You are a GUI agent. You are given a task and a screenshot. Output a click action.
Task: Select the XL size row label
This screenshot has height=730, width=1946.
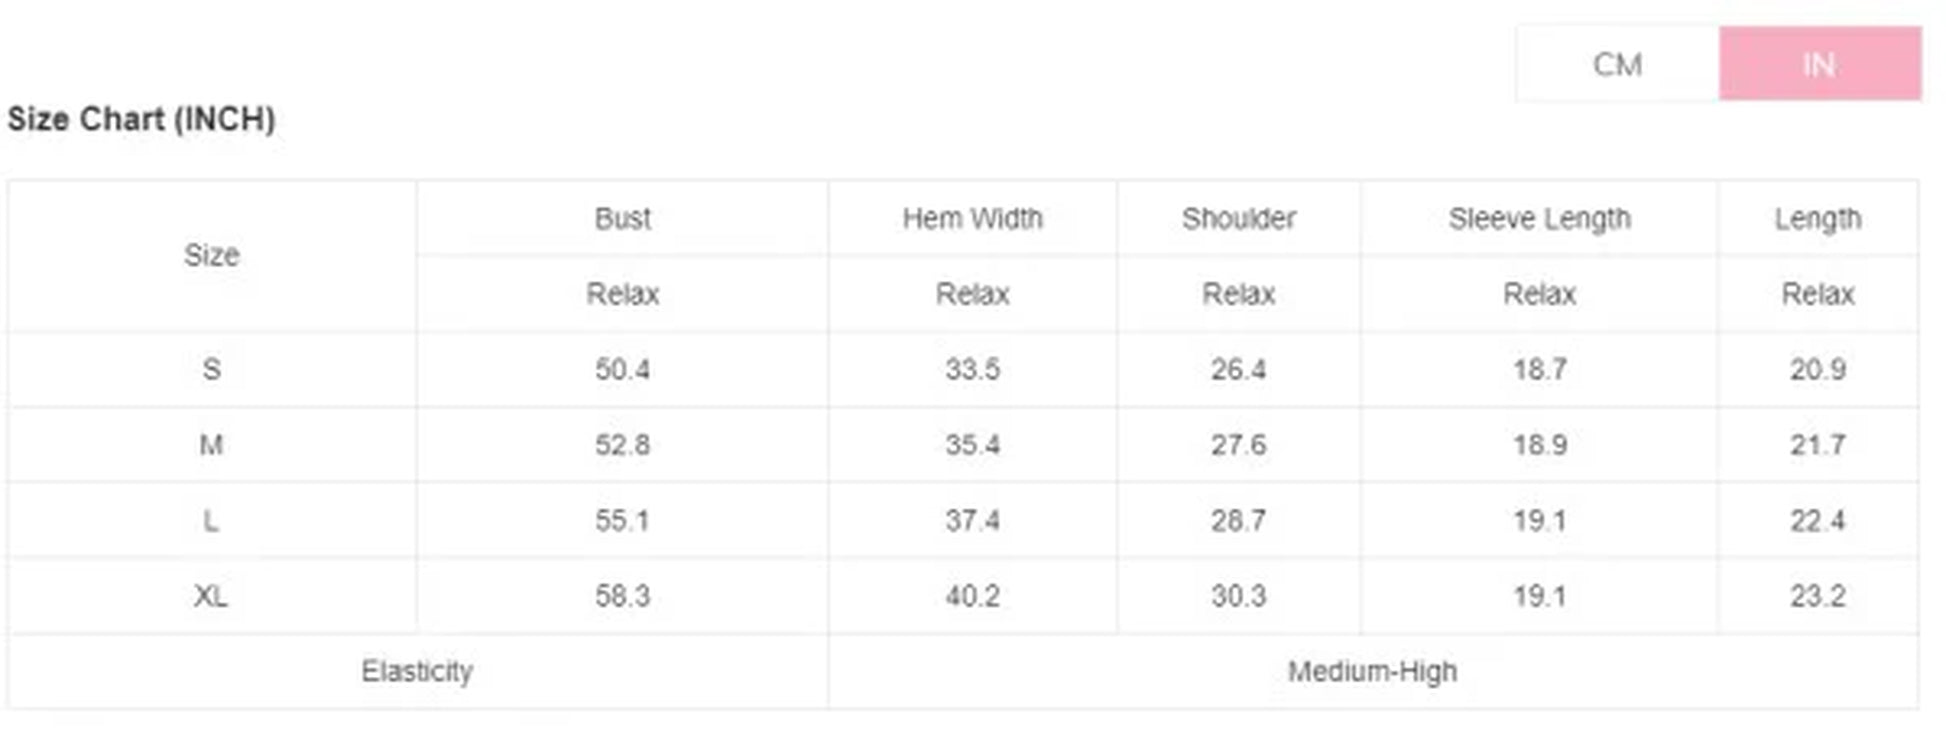click(x=211, y=596)
